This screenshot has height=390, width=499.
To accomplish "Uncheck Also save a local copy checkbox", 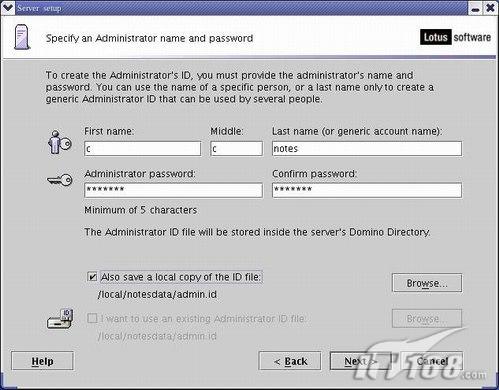I will (92, 277).
